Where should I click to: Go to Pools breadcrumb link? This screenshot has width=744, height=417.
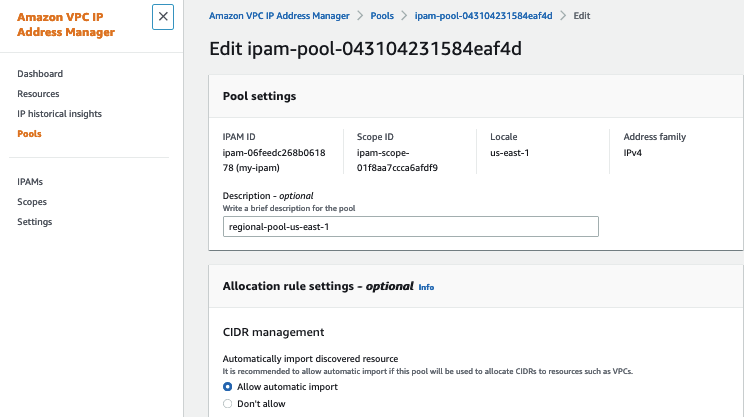click(382, 16)
